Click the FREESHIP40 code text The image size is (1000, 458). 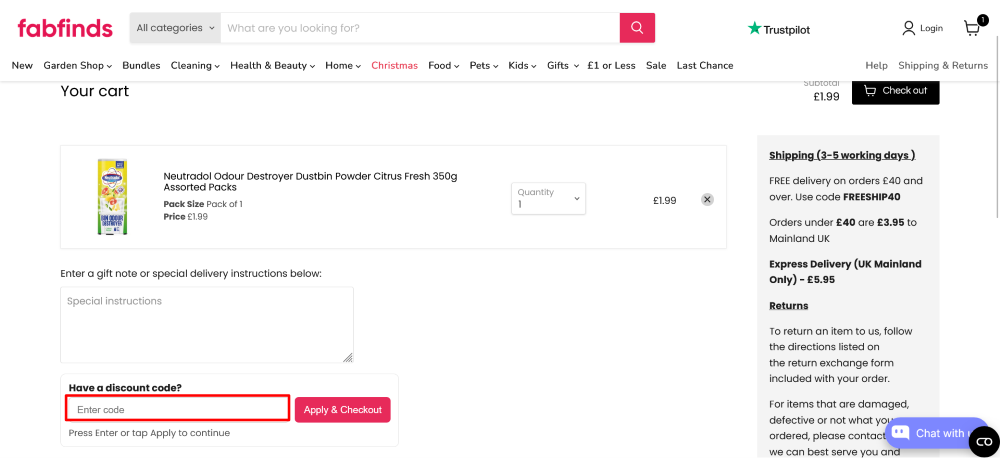click(871, 197)
